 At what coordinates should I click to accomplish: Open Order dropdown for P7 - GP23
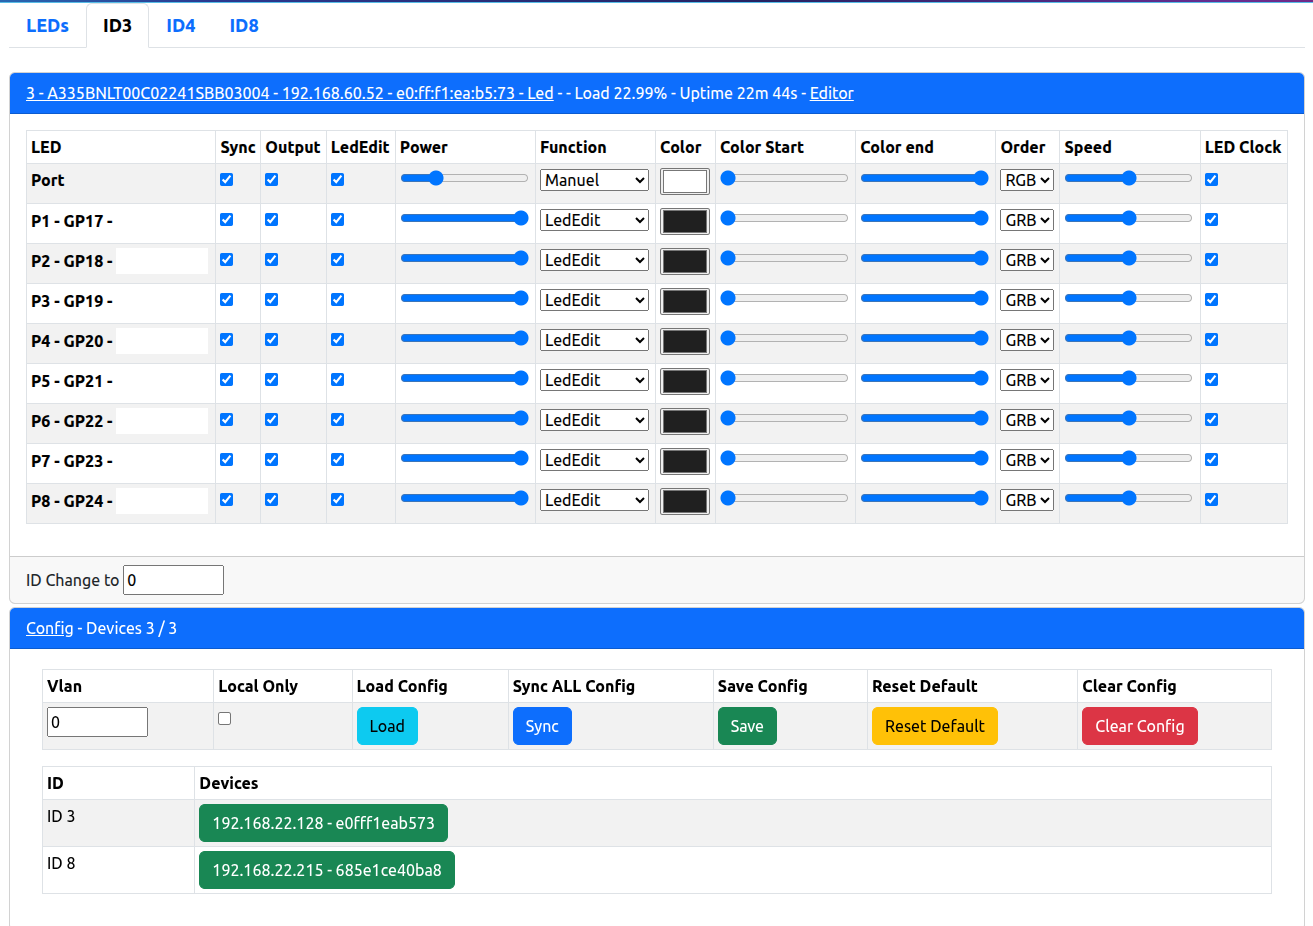1027,460
